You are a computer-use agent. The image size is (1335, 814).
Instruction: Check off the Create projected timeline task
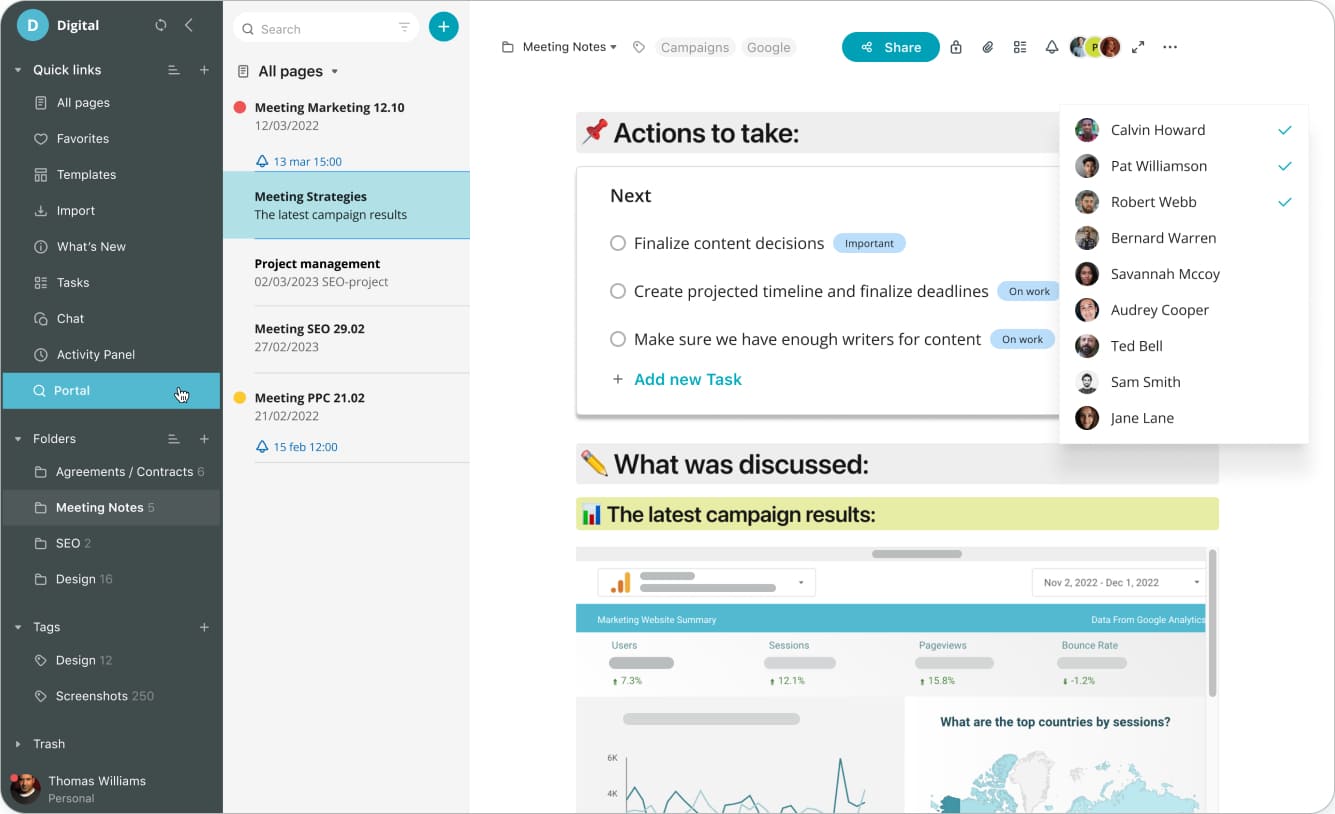point(617,291)
